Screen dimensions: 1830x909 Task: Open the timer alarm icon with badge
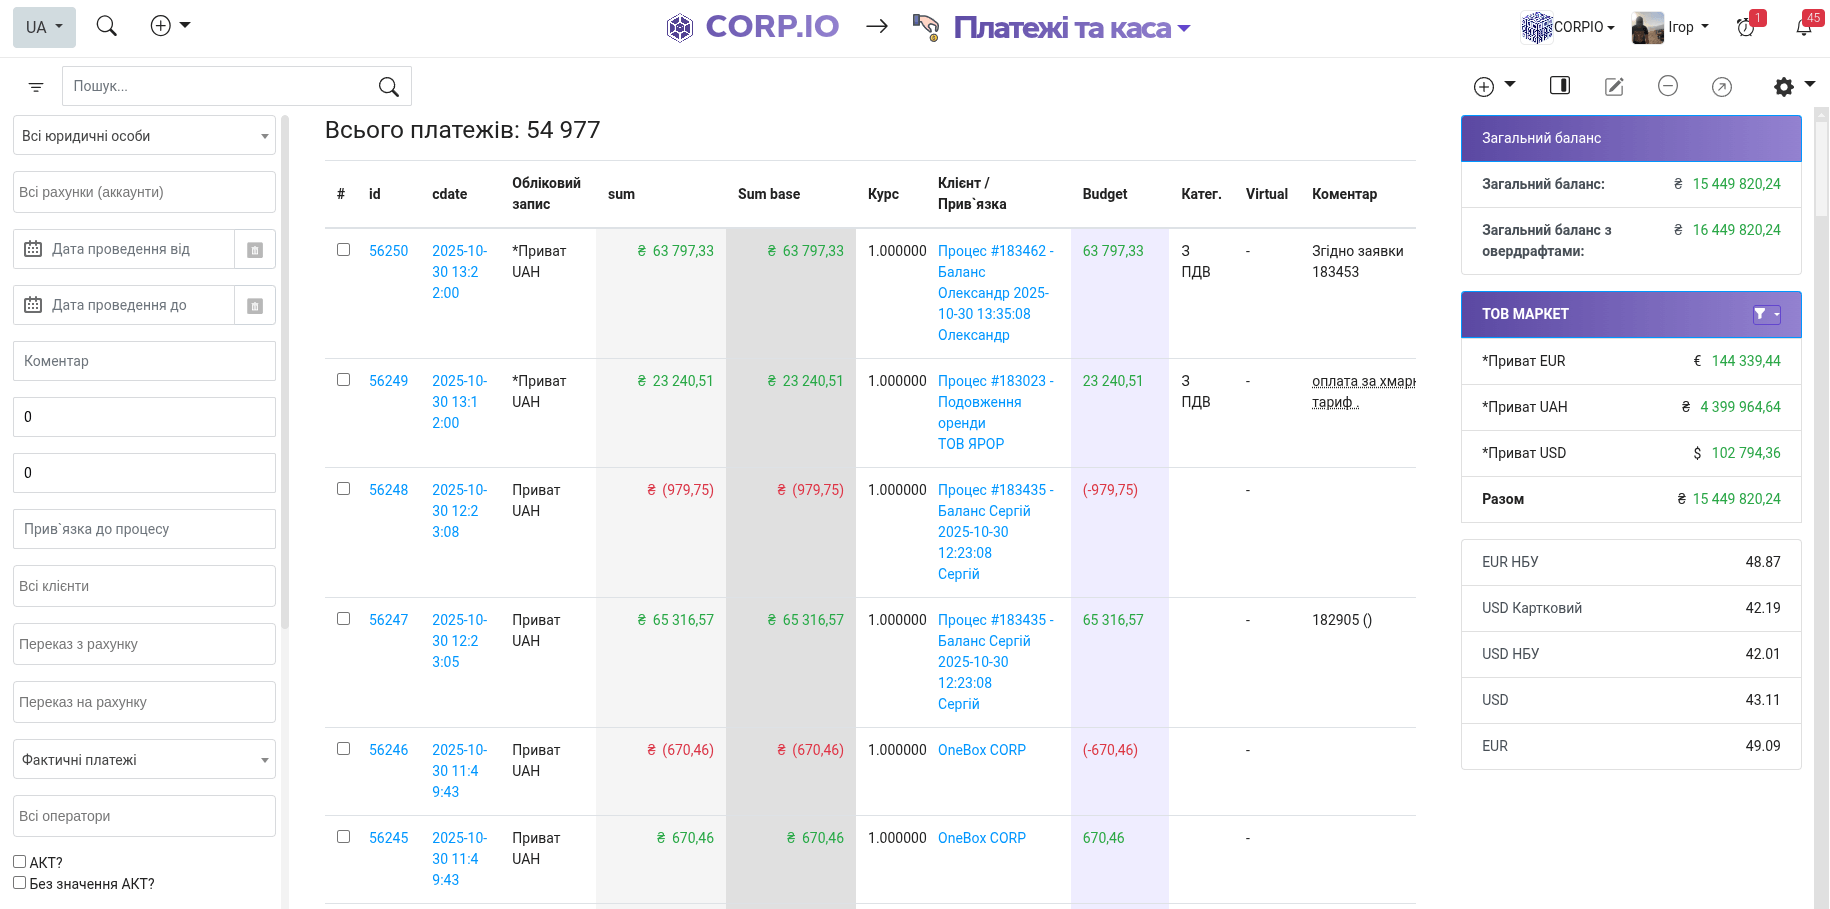[x=1746, y=27]
